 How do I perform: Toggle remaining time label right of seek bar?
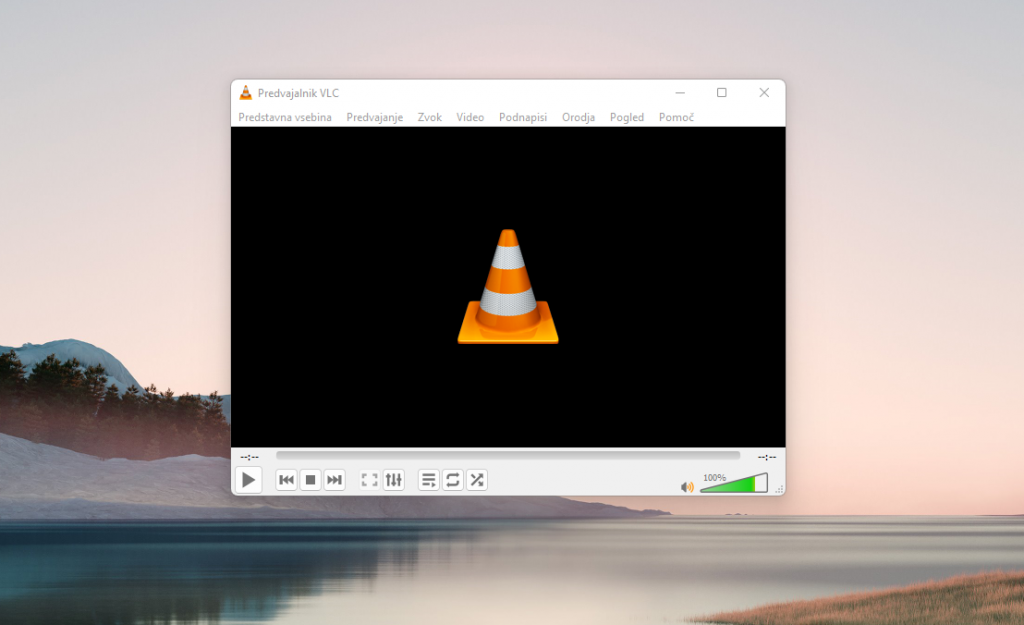pyautogui.click(x=767, y=457)
